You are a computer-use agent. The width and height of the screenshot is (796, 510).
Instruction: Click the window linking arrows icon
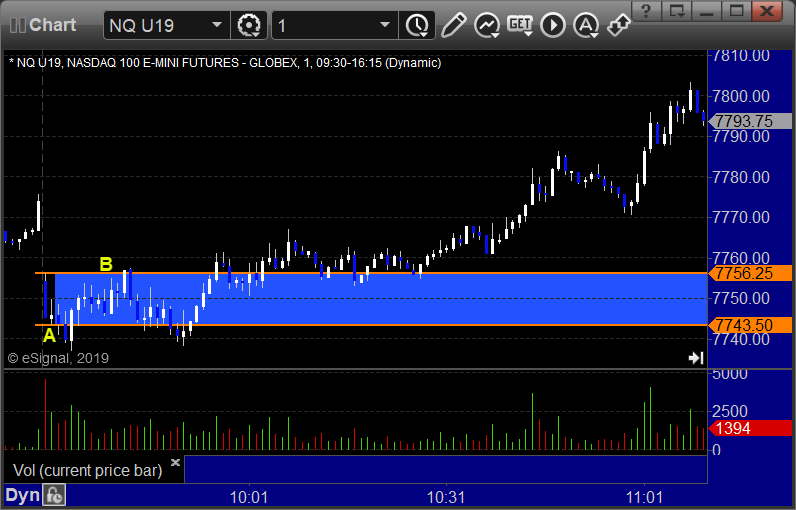coord(618,25)
